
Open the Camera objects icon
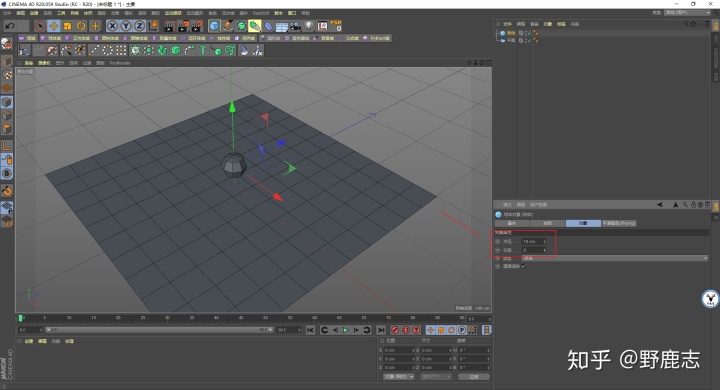point(295,26)
